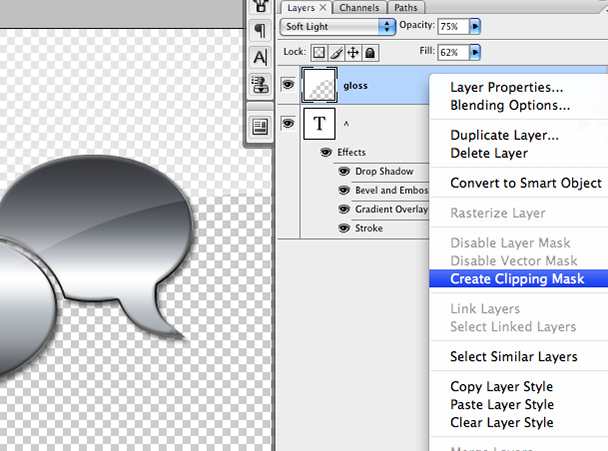
Task: Open the Fill slider arrow
Action: click(x=475, y=52)
